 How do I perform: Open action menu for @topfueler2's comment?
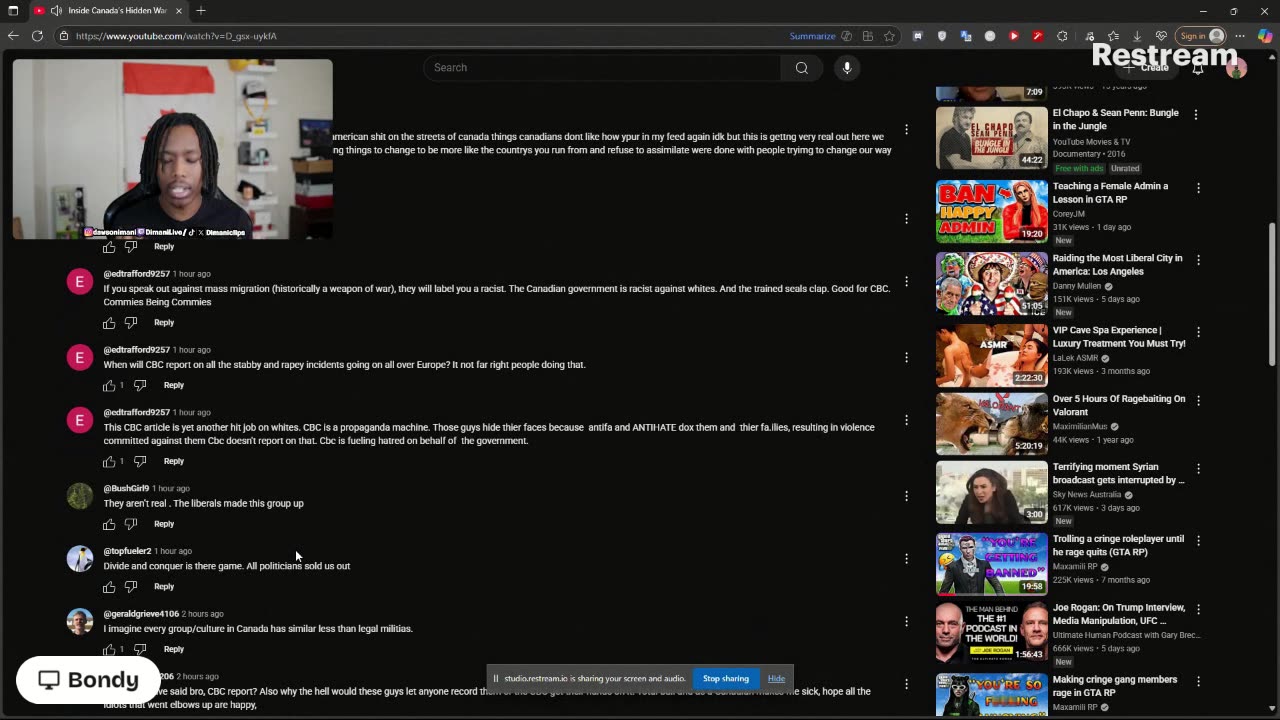[x=906, y=559]
